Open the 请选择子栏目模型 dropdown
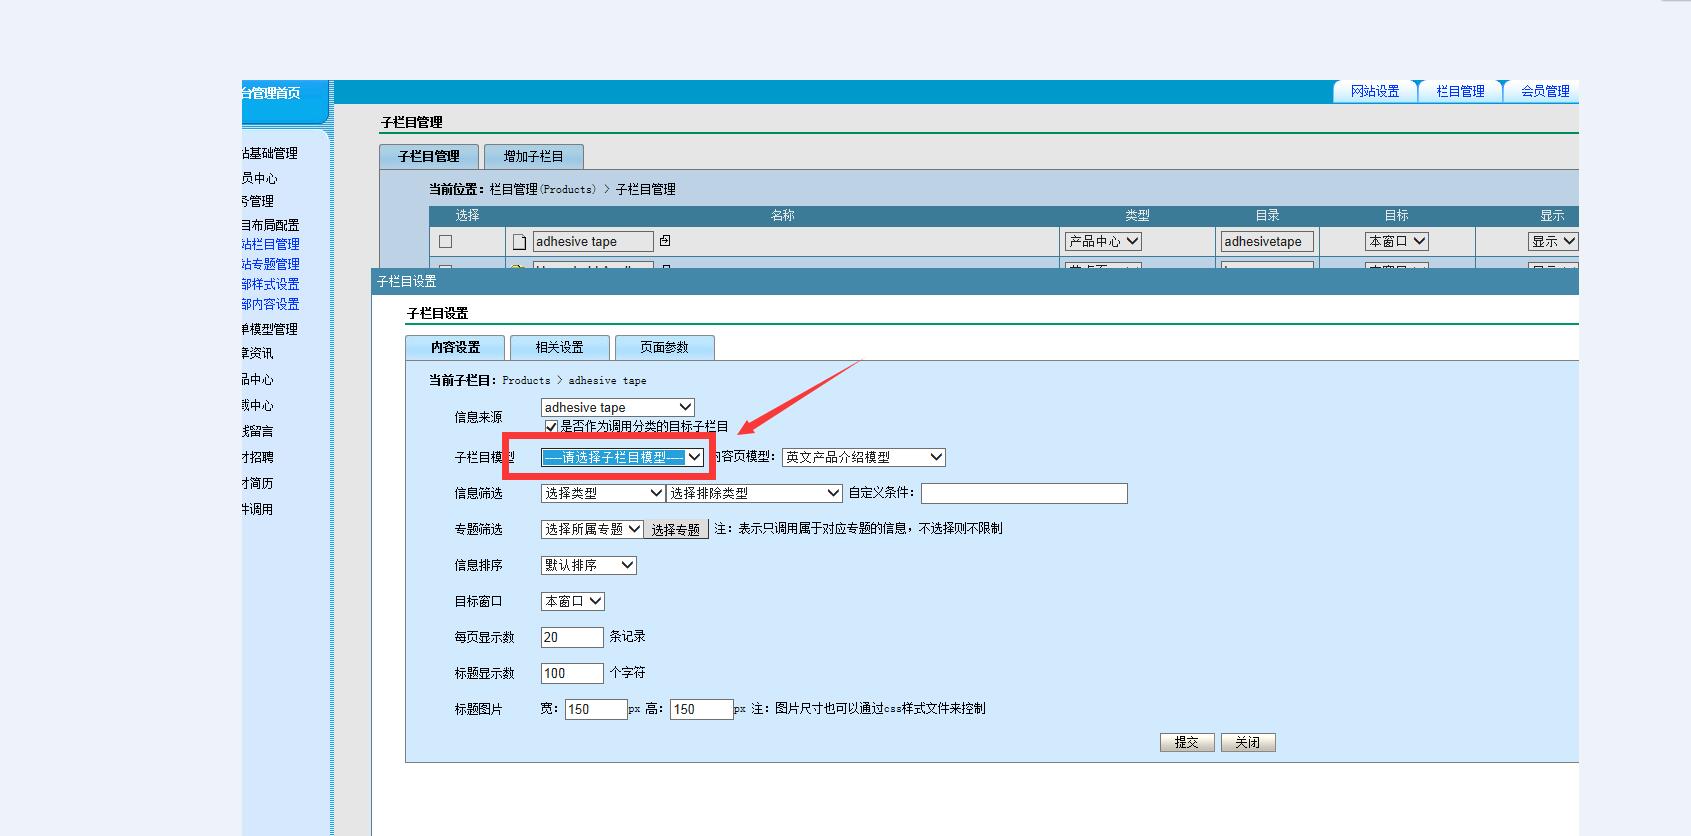The image size is (1691, 836). [622, 457]
